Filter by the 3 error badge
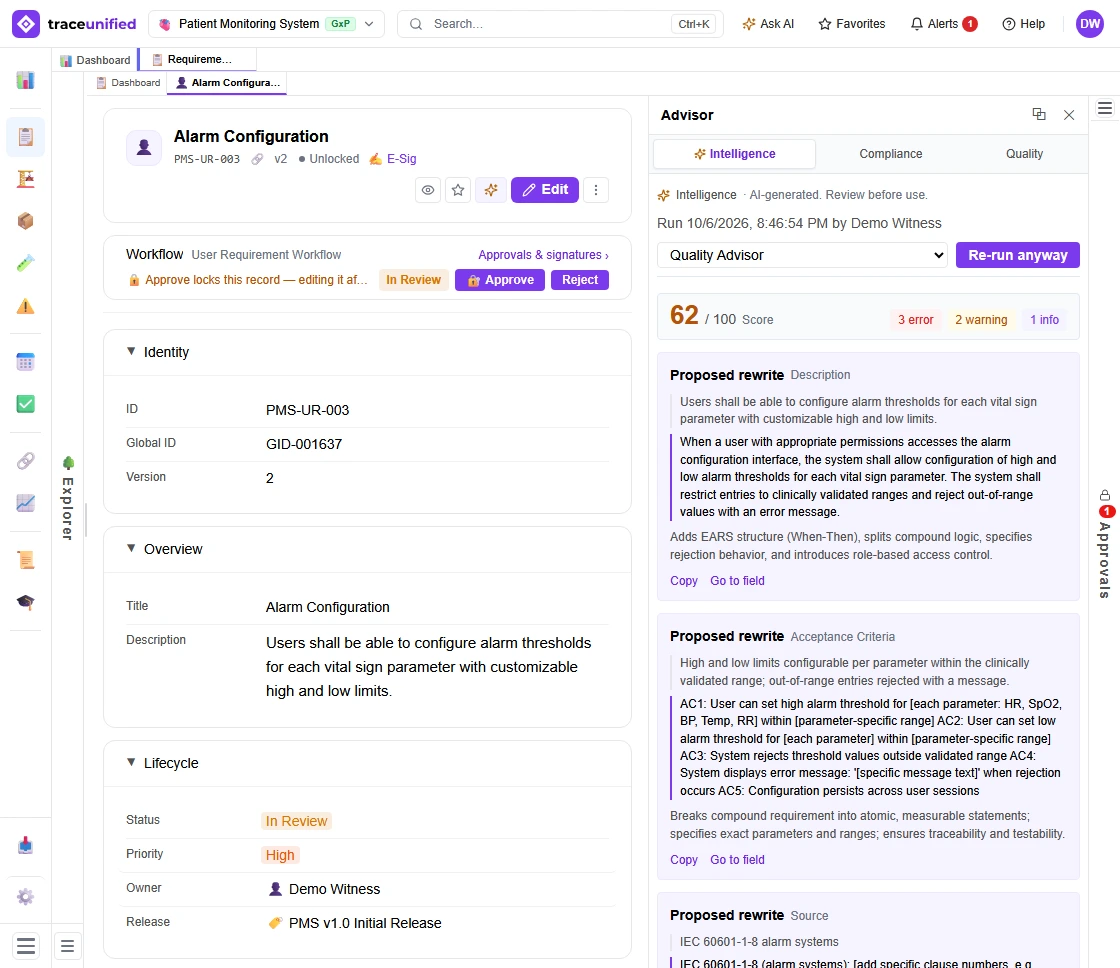1120x968 pixels. click(916, 319)
